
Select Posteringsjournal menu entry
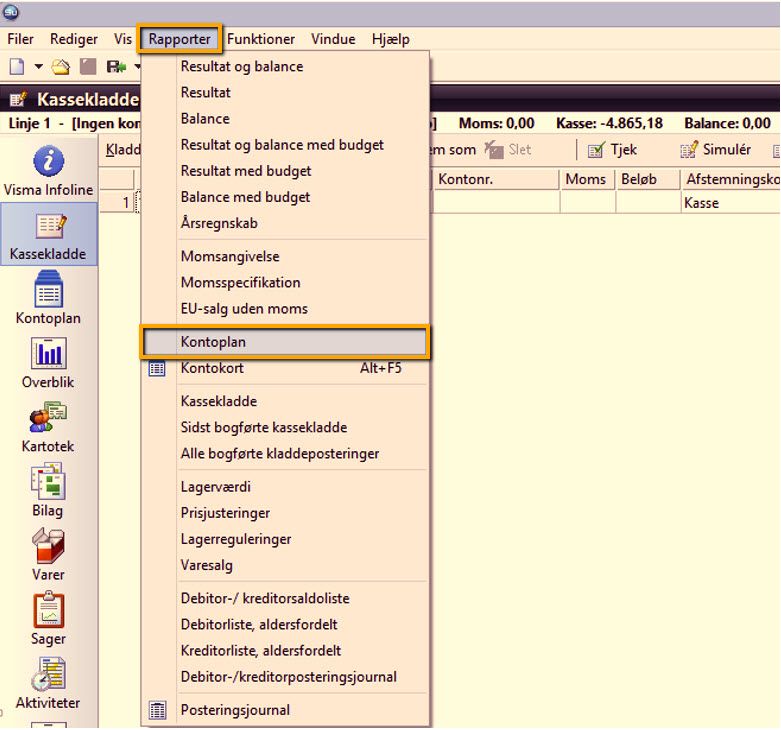click(x=235, y=710)
